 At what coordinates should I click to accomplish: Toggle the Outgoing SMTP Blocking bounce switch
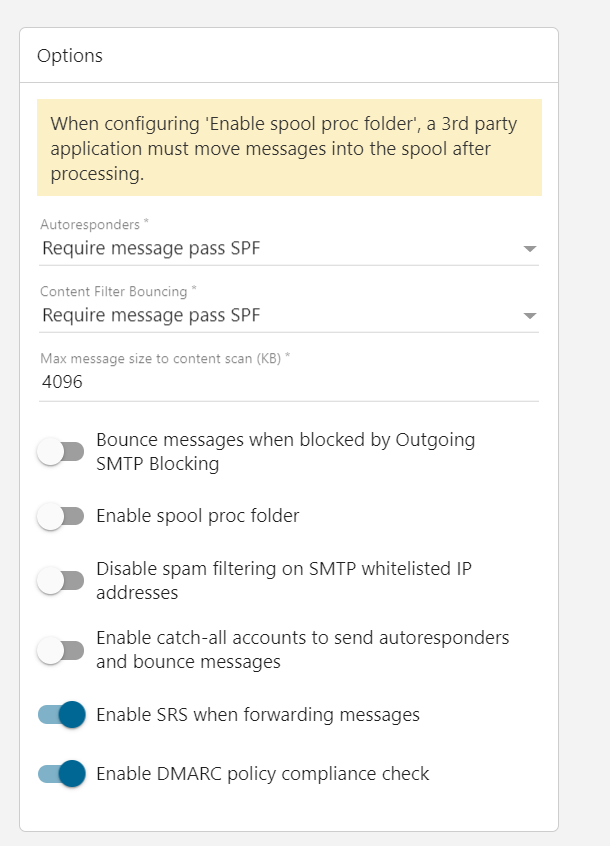pos(60,452)
